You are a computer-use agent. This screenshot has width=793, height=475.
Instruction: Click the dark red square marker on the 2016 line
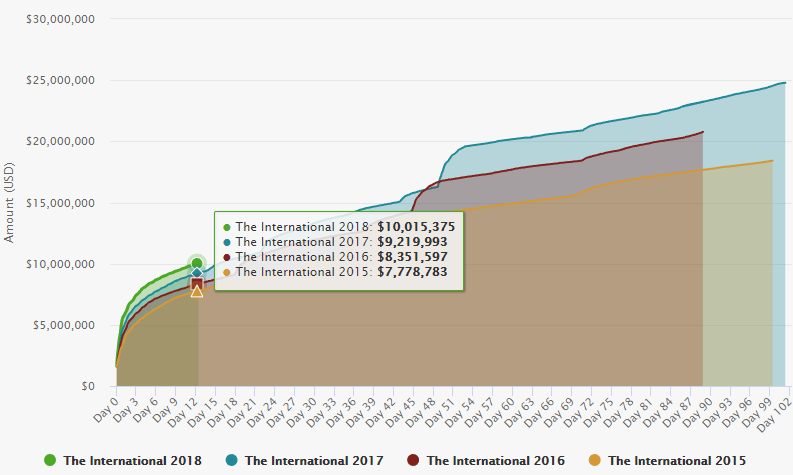(197, 284)
